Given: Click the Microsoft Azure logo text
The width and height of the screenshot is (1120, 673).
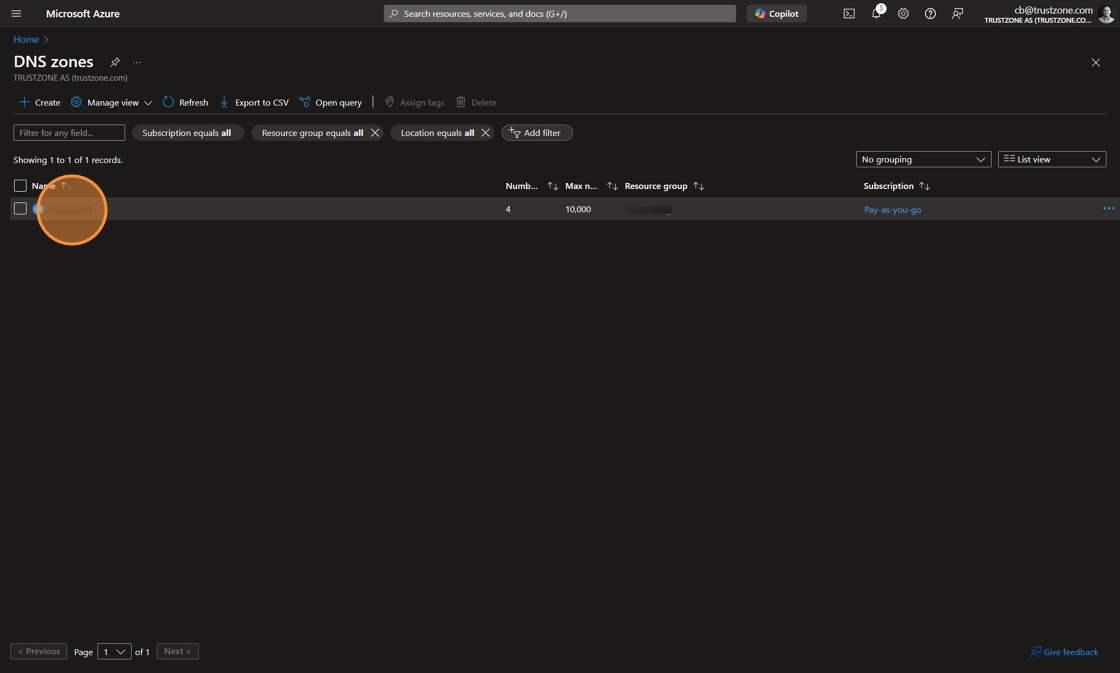Looking at the screenshot, I should click(83, 14).
